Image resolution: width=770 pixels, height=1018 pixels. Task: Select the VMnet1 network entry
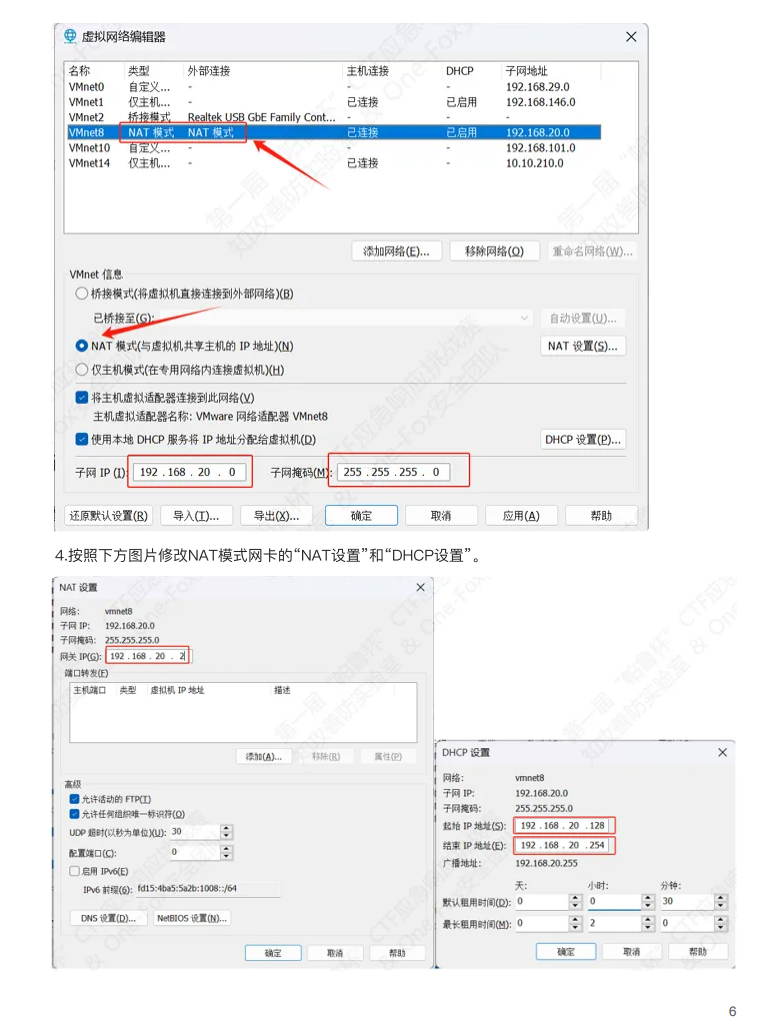86,102
